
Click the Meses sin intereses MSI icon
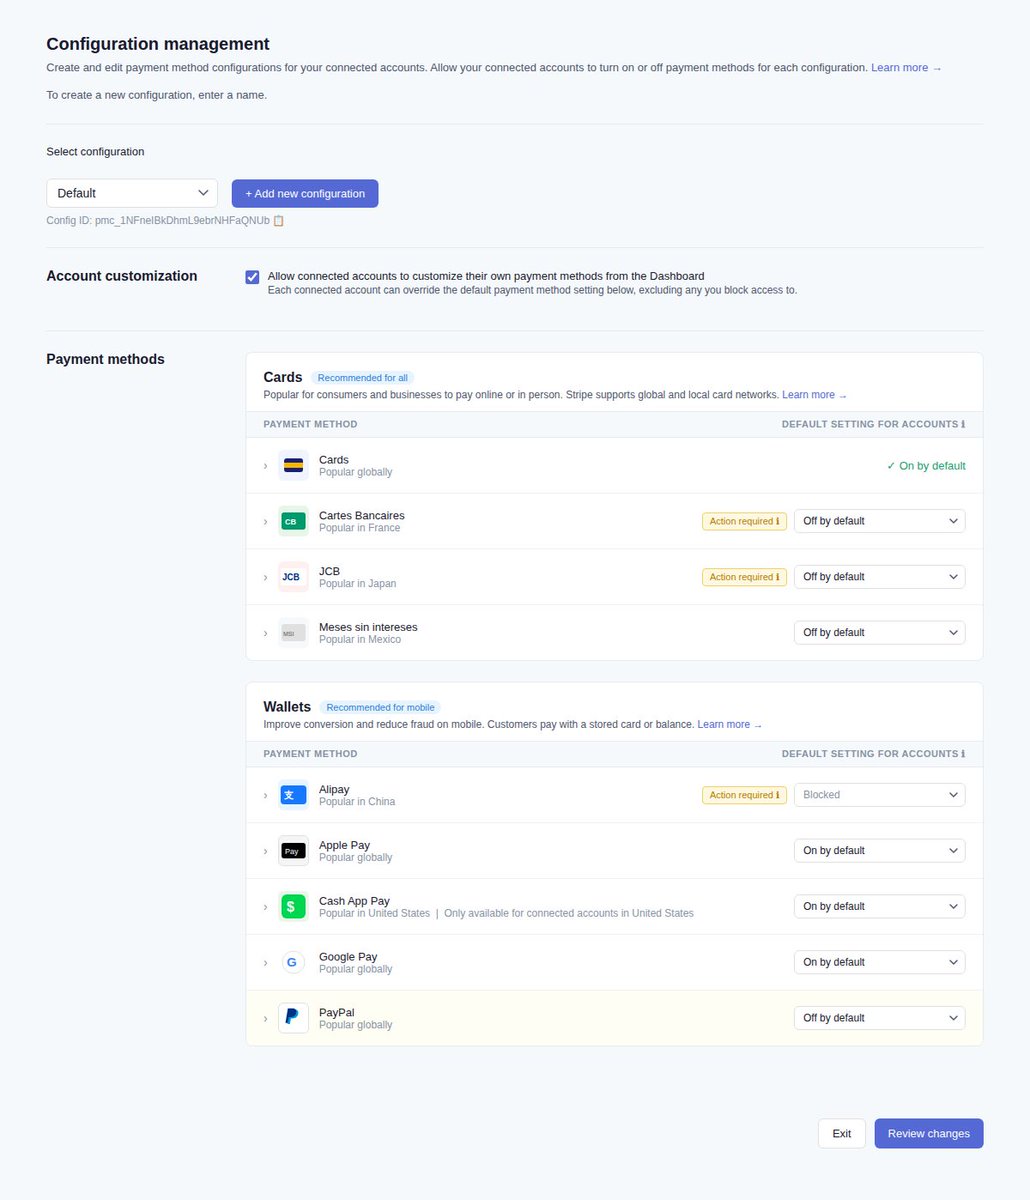tap(293, 633)
